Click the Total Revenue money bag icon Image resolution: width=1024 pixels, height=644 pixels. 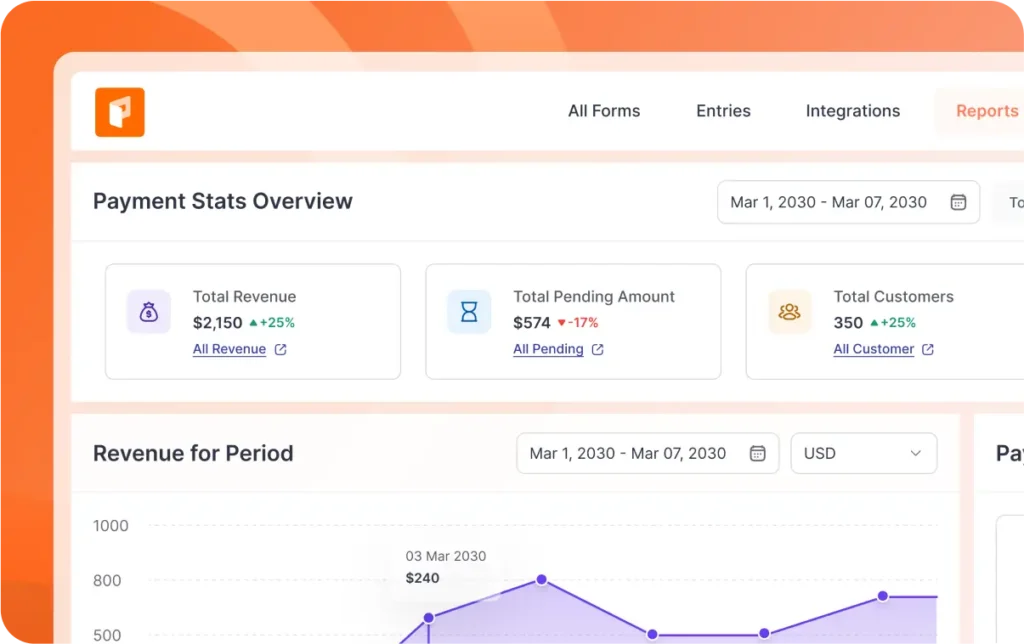coord(148,312)
